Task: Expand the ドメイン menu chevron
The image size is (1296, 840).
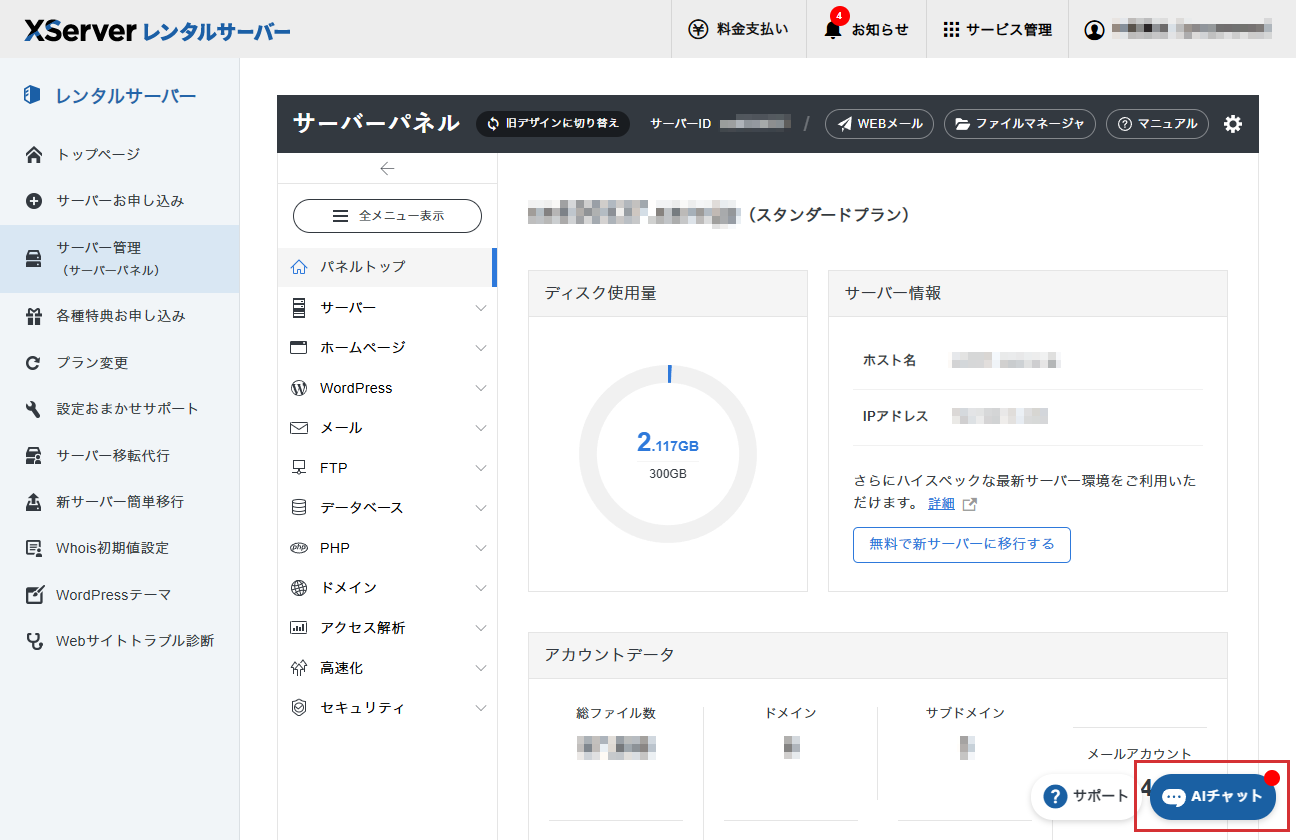Action: click(x=481, y=588)
